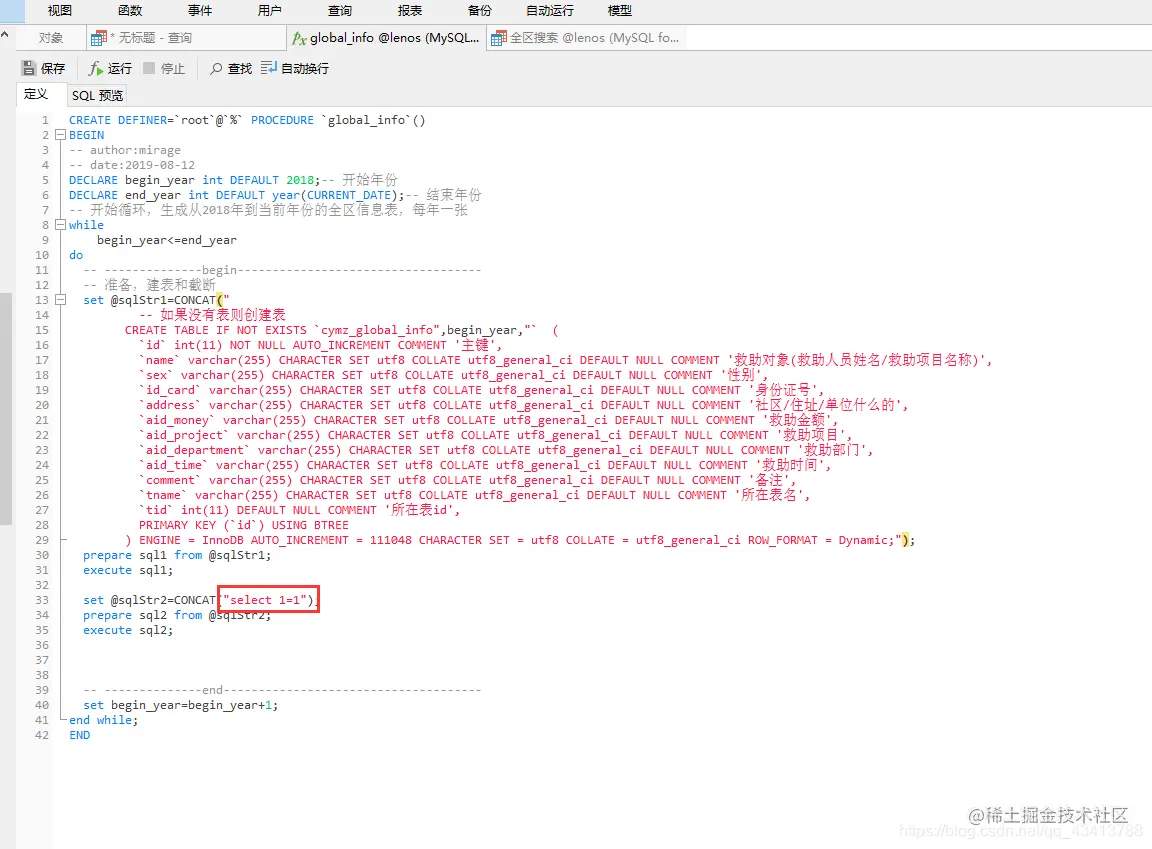Click the 'end while;' line
This screenshot has width=1152, height=849.
[104, 720]
